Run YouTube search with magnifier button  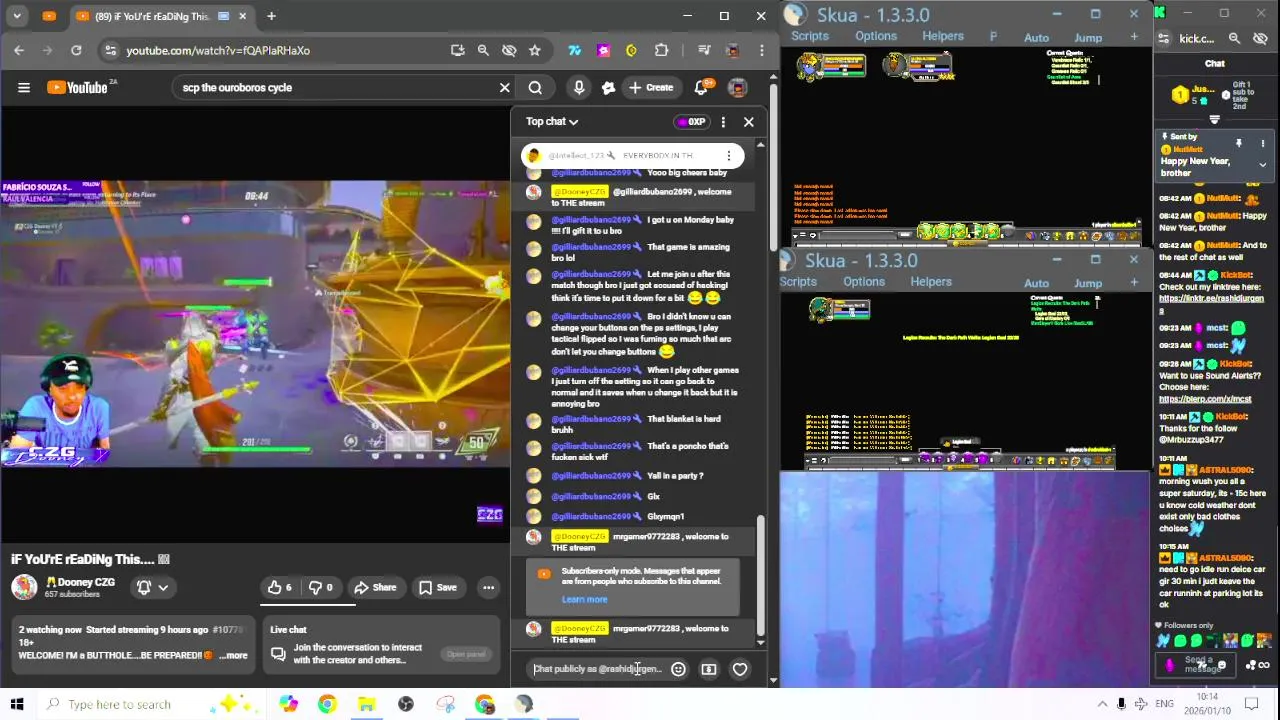pyautogui.click(x=535, y=88)
